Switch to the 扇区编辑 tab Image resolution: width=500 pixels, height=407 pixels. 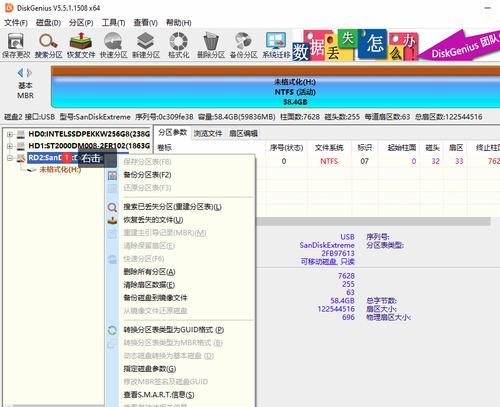tap(243, 134)
